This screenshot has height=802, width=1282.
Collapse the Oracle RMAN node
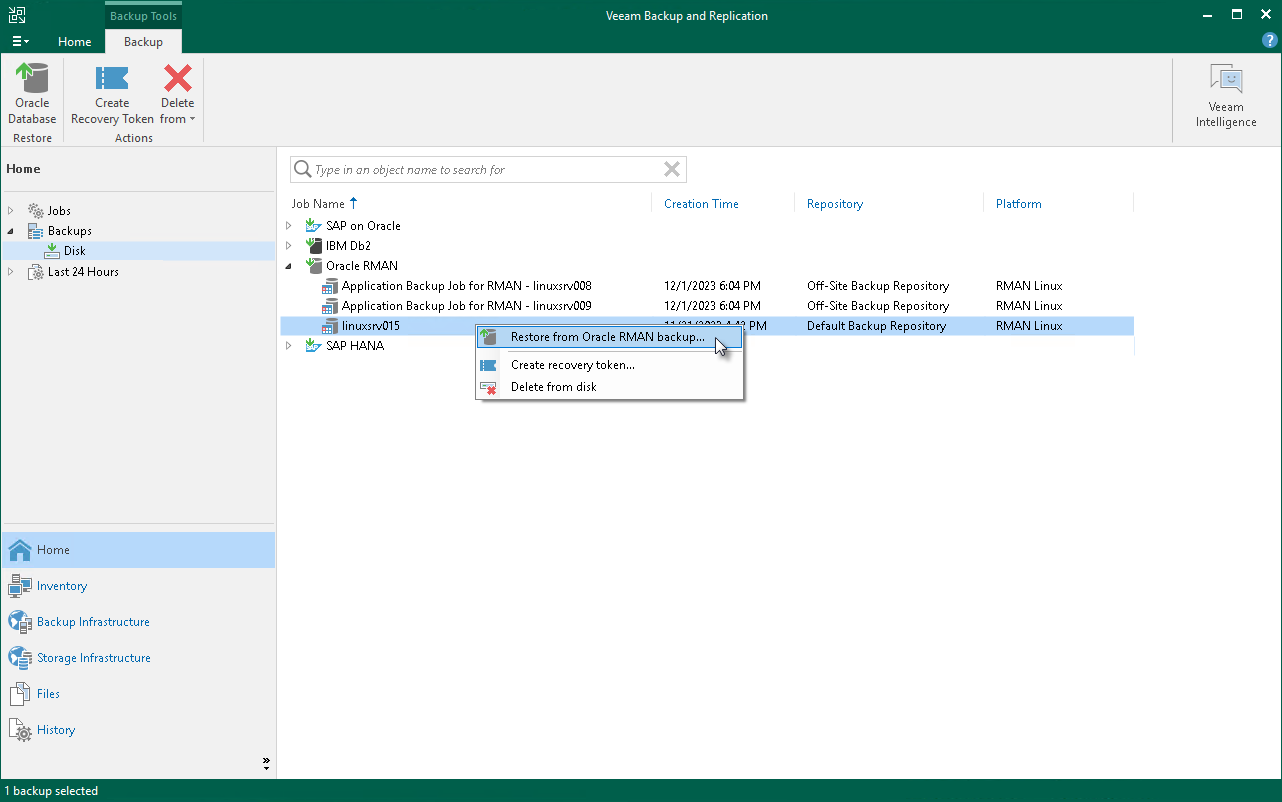[289, 266]
